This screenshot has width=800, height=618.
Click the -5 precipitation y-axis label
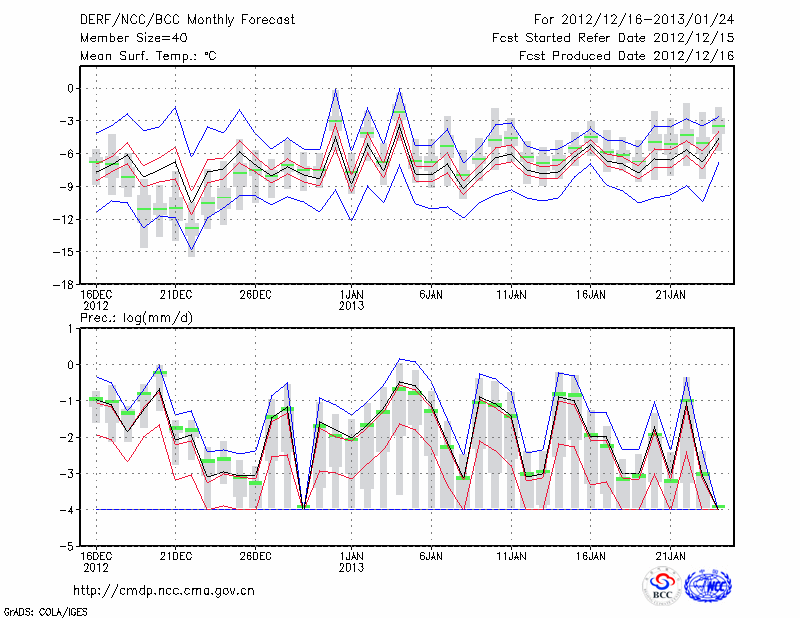tap(66, 547)
